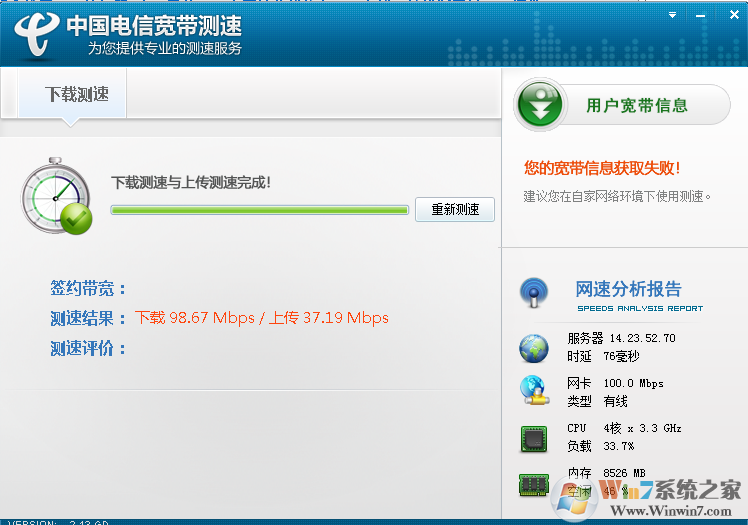Close the speed test window
Image resolution: width=748 pixels, height=525 pixels.
pos(734,15)
